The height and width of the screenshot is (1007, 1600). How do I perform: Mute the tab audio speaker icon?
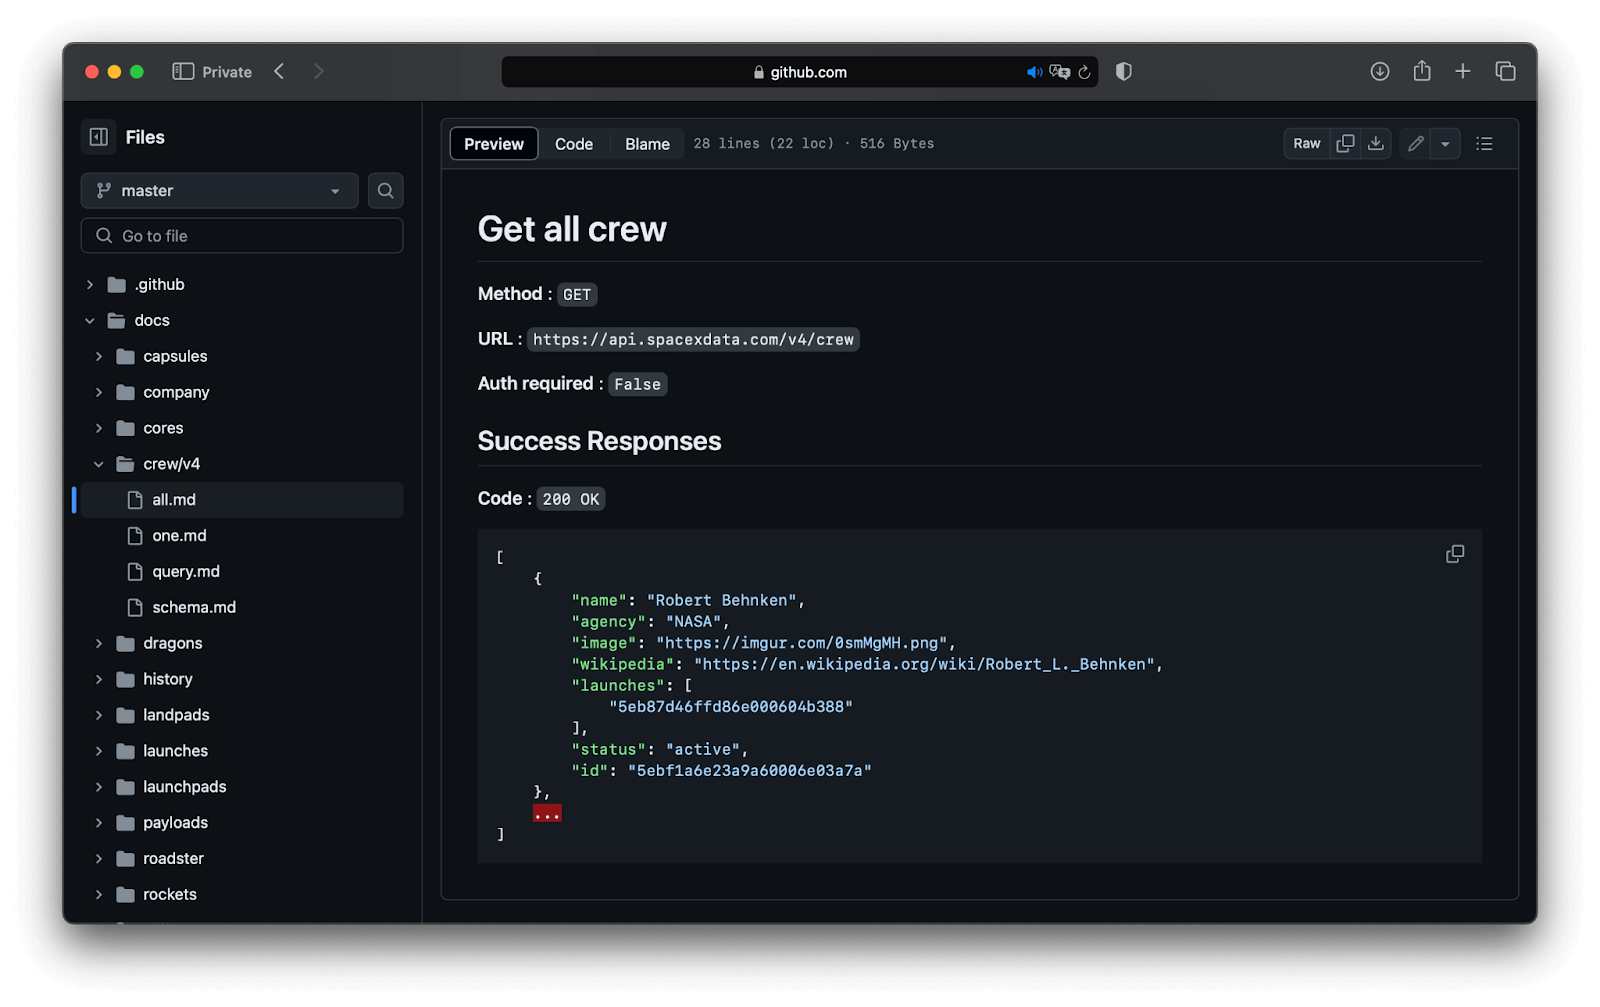(x=1034, y=72)
